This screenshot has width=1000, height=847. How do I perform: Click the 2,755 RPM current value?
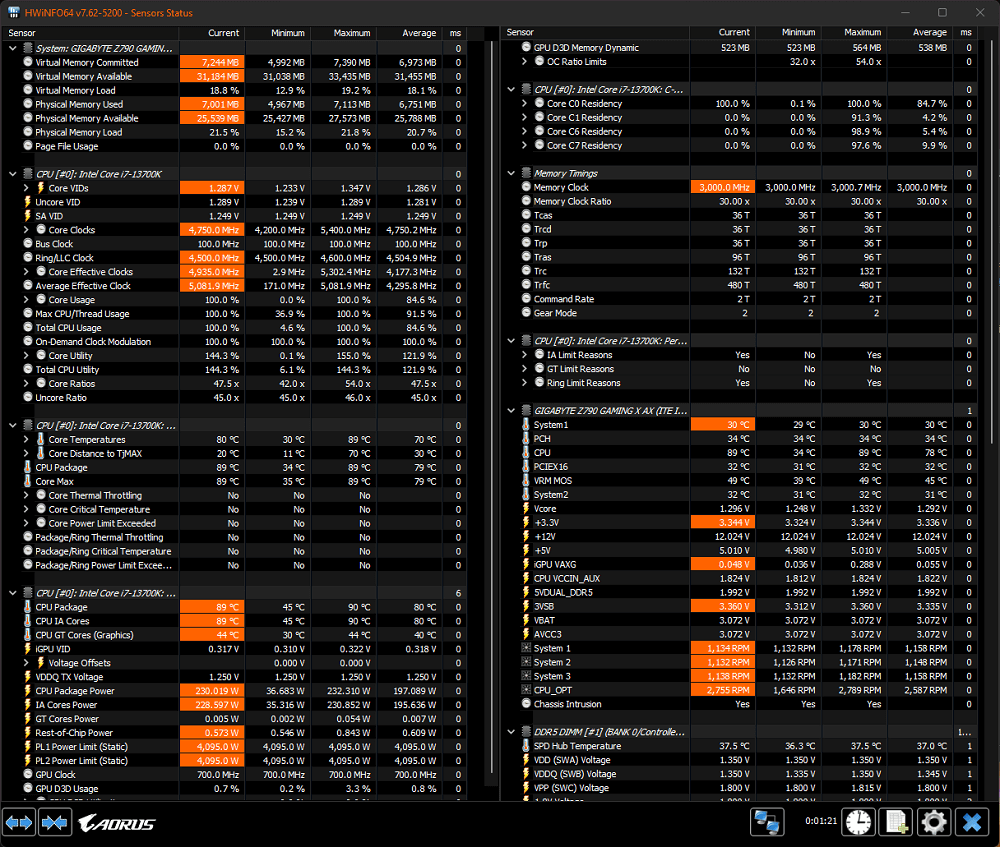[x=723, y=690]
